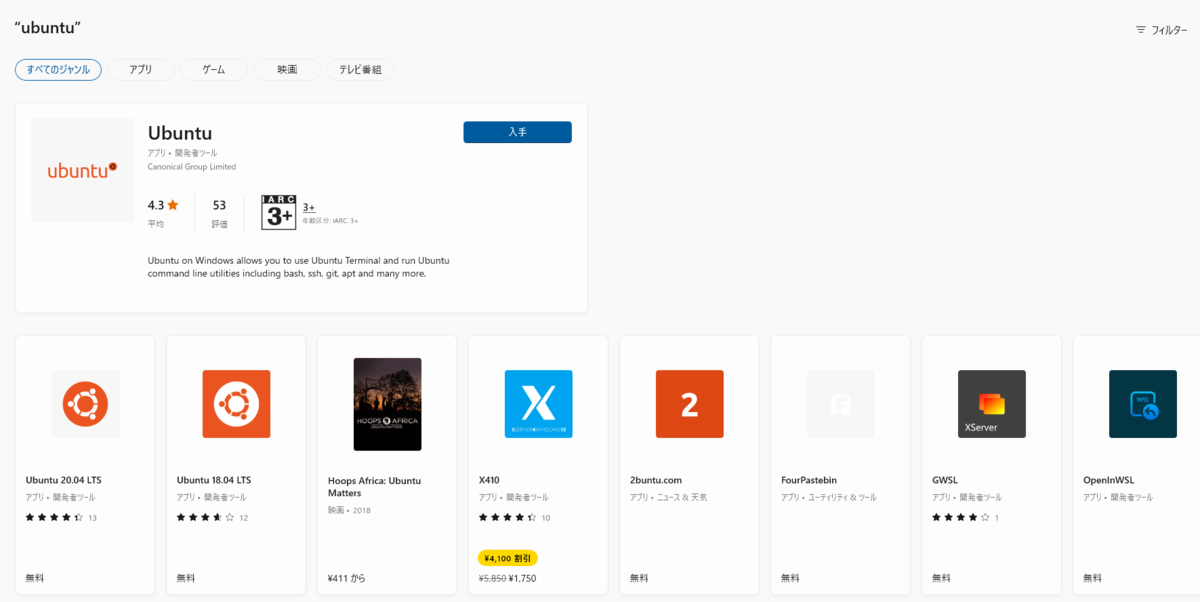Click the Ubuntu 18.04 LTS title
The image size is (1200, 602).
(x=214, y=480)
